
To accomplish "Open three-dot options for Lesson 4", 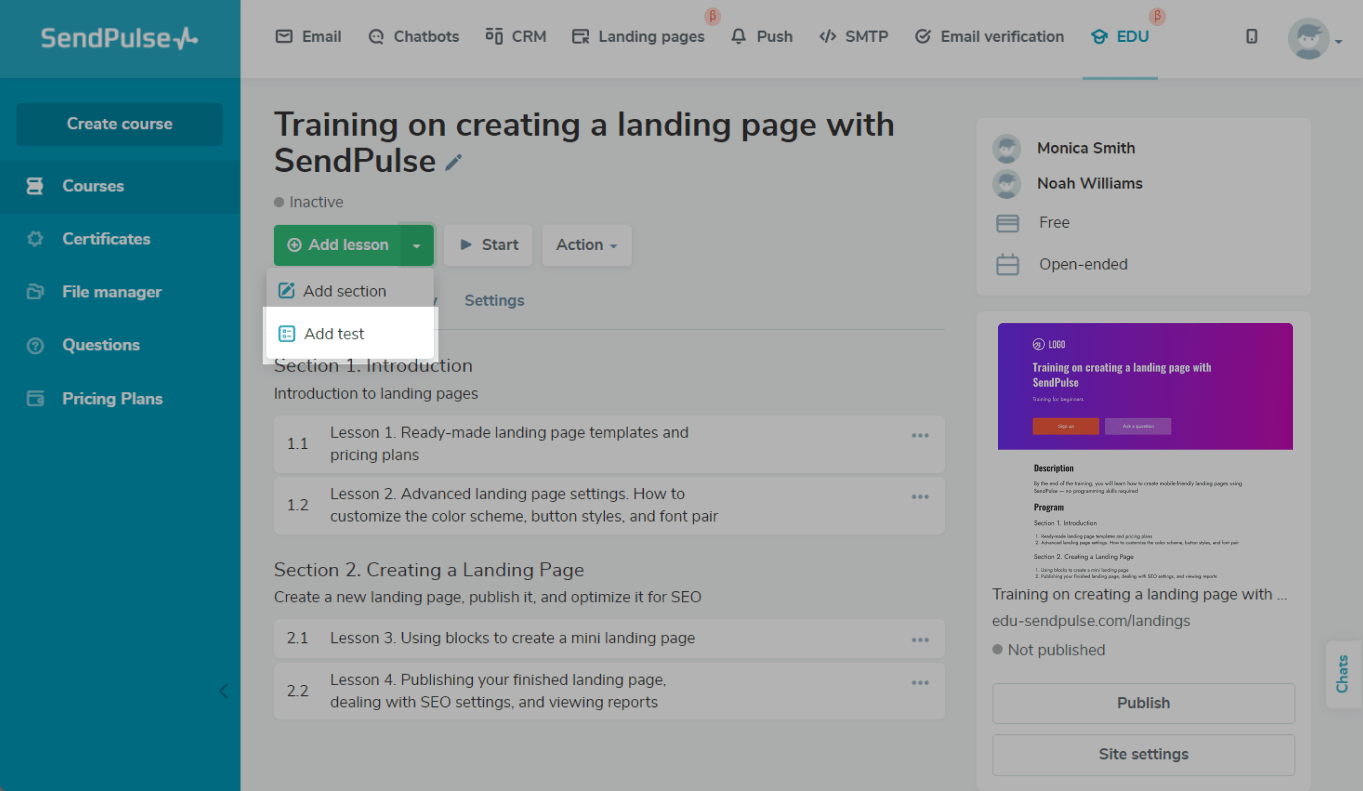I will [x=920, y=683].
